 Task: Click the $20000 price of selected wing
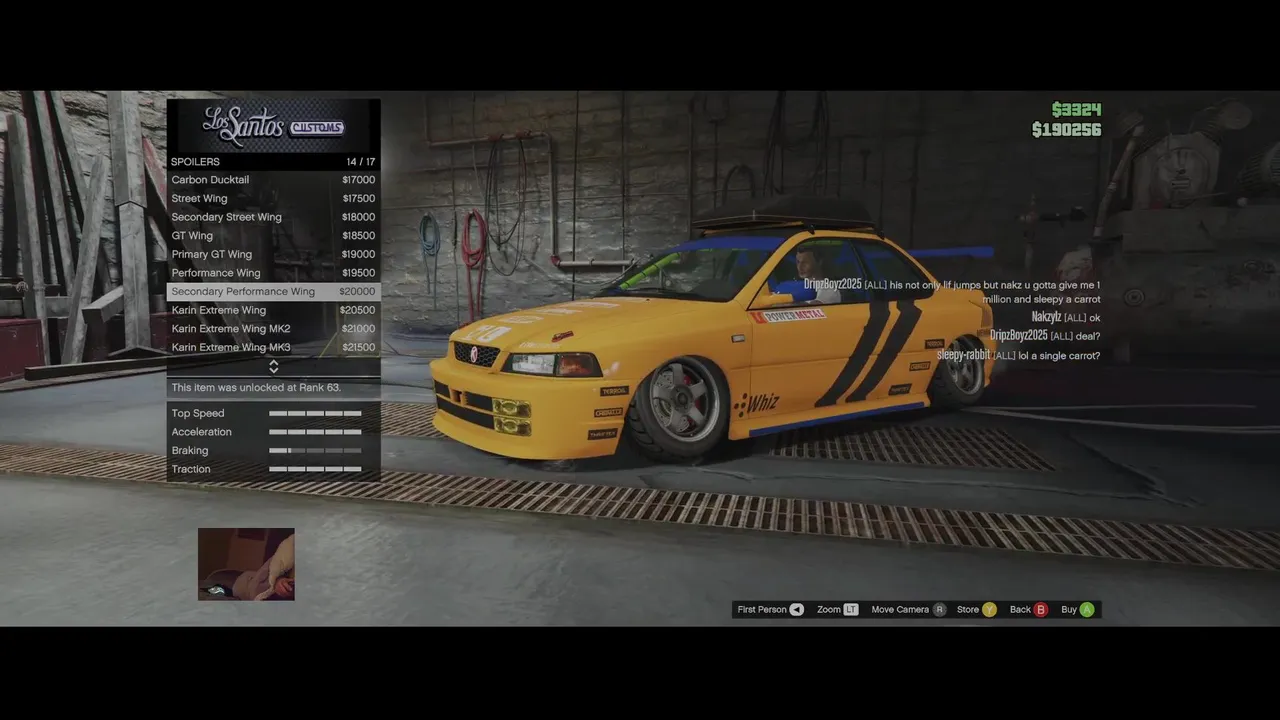357,291
